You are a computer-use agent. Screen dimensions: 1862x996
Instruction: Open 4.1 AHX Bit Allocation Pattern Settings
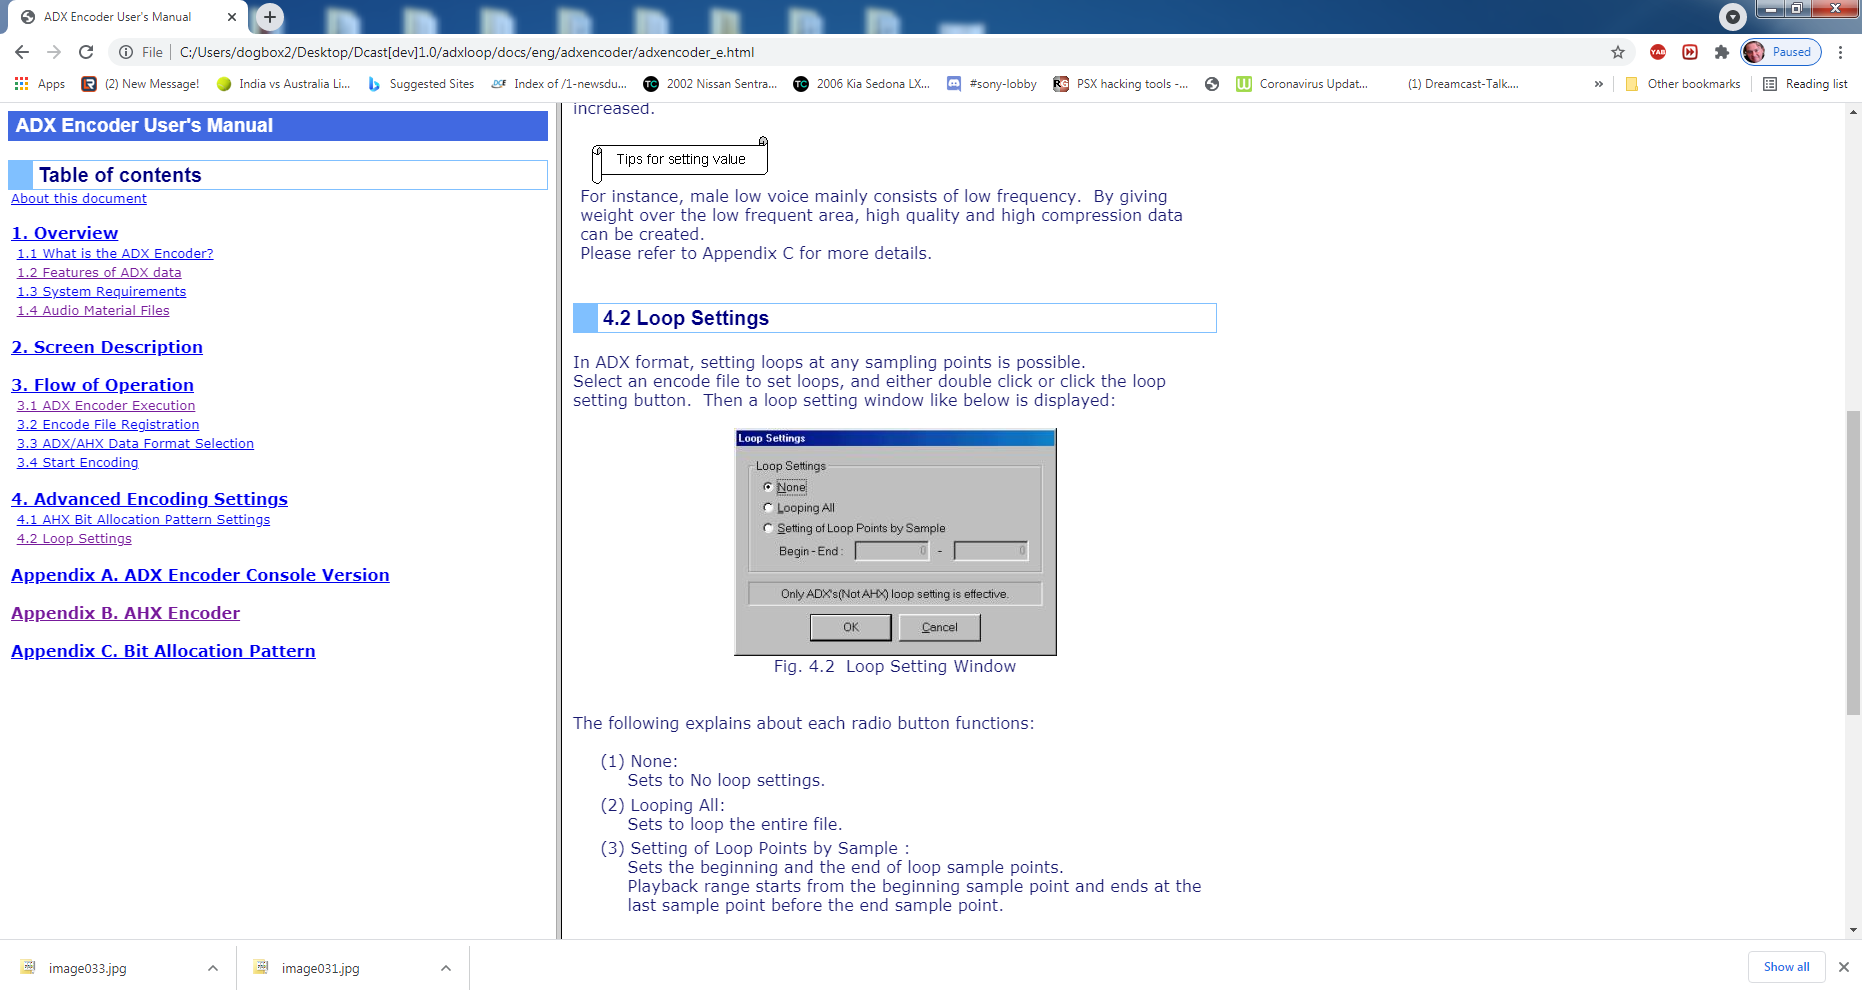tap(143, 520)
